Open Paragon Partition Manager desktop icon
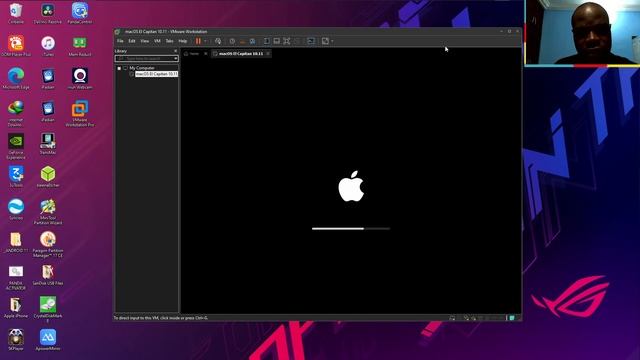This screenshot has width=640, height=360. click(48, 244)
